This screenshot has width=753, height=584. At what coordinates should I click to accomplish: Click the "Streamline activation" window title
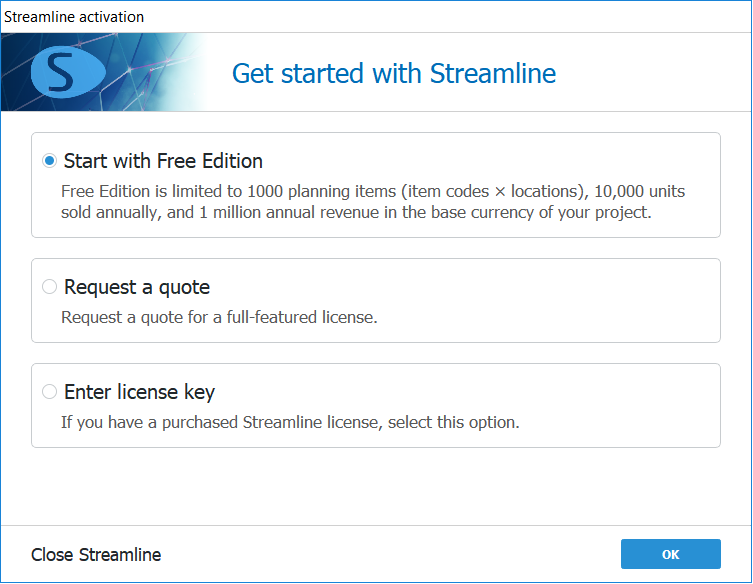(74, 16)
